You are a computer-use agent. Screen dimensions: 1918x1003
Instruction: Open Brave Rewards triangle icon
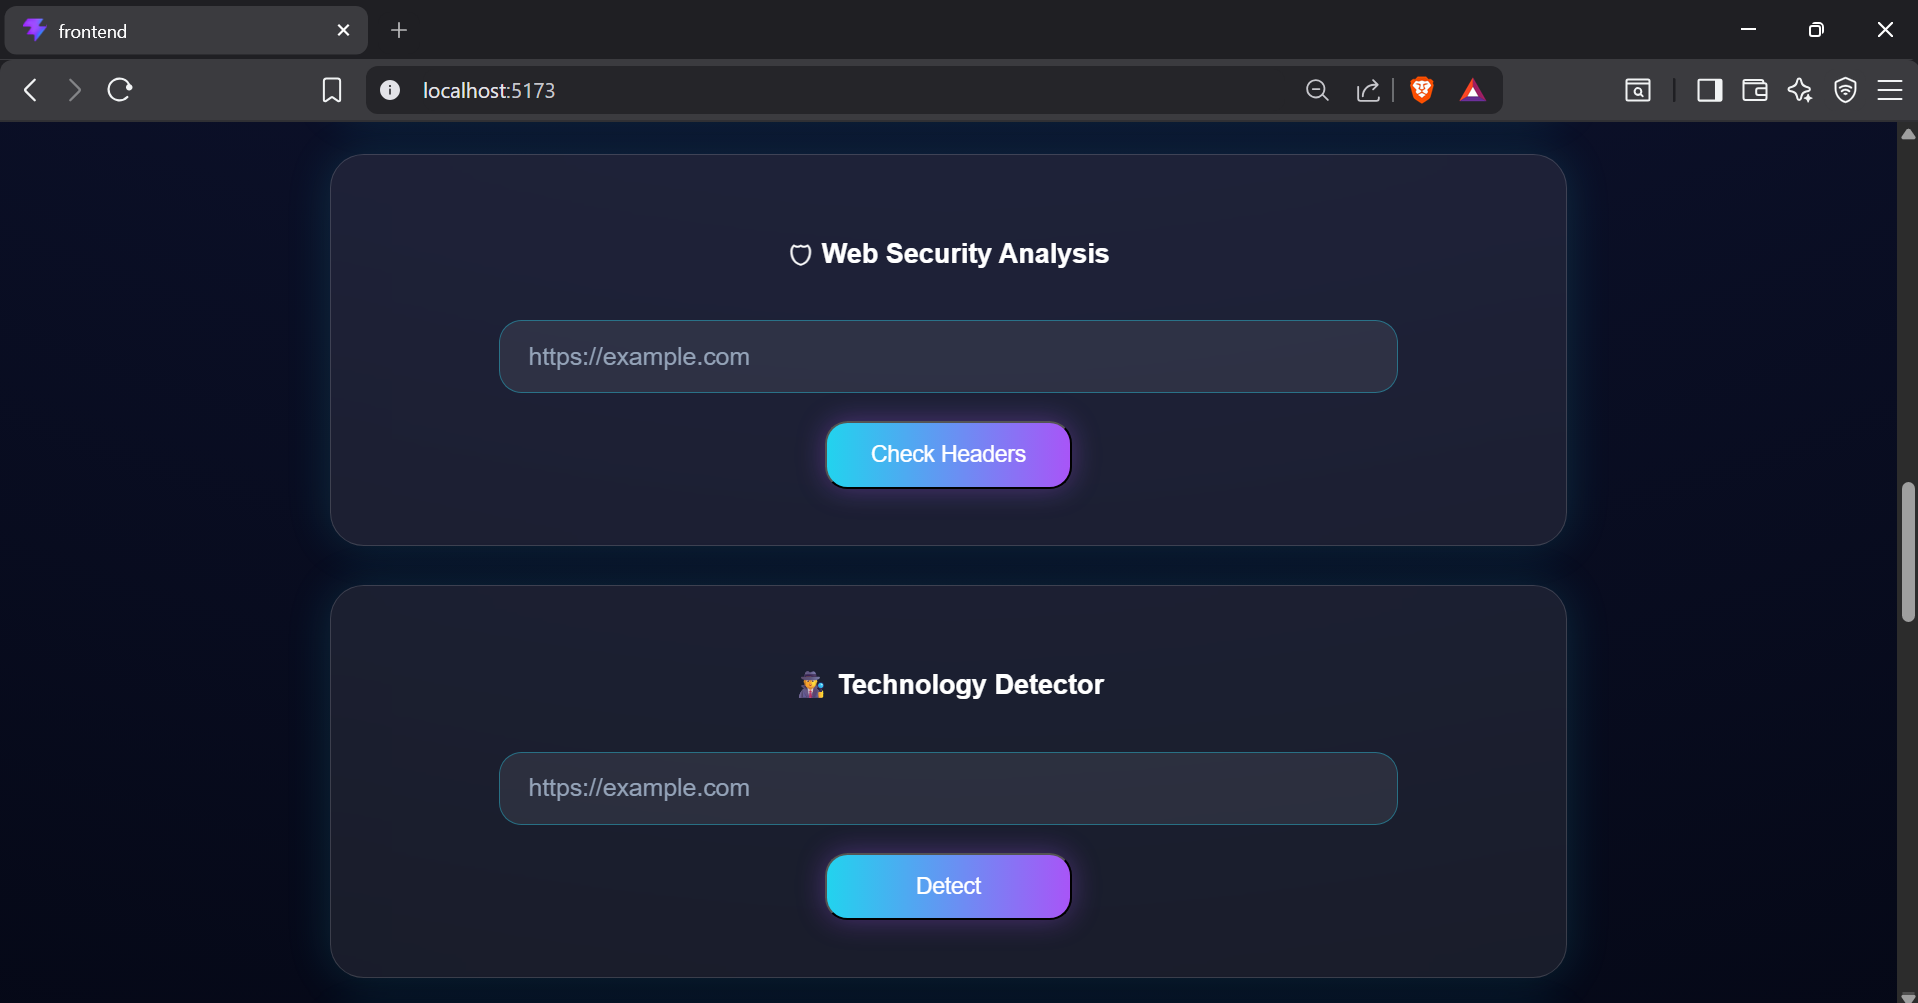point(1472,90)
